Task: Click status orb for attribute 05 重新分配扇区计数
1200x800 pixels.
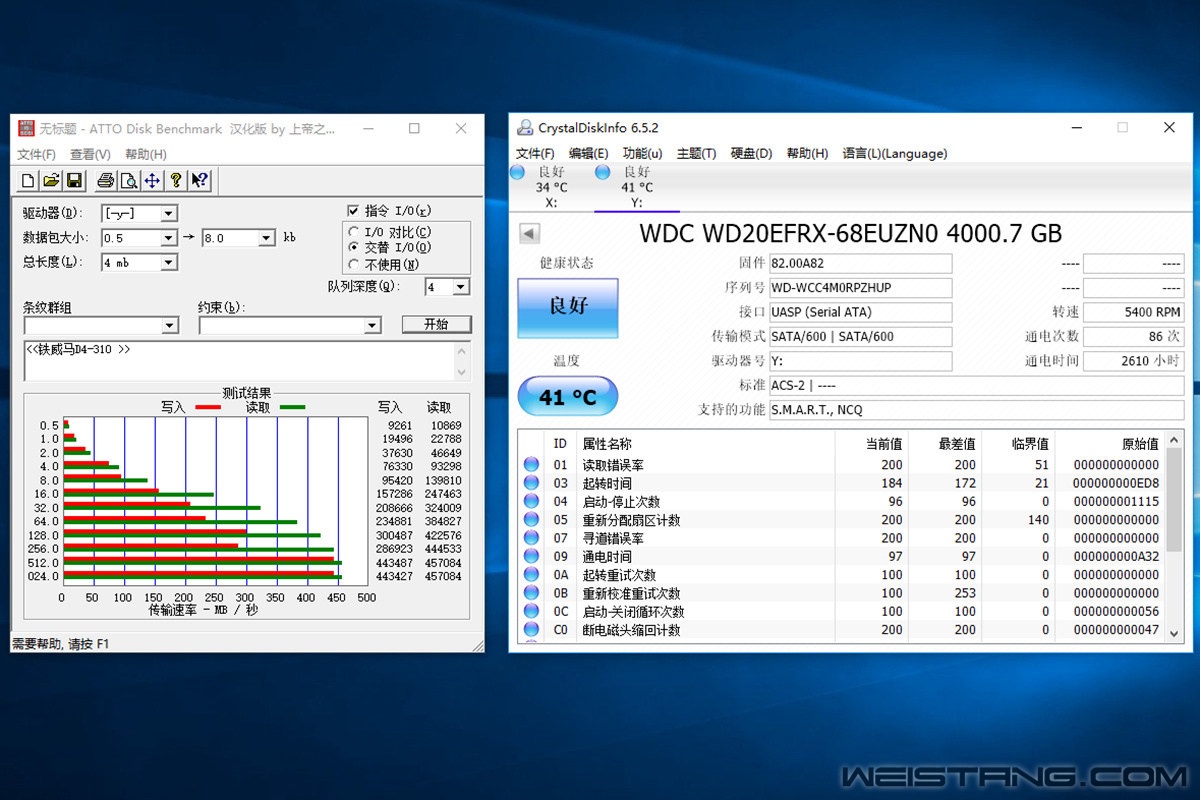Action: pyautogui.click(x=531, y=520)
